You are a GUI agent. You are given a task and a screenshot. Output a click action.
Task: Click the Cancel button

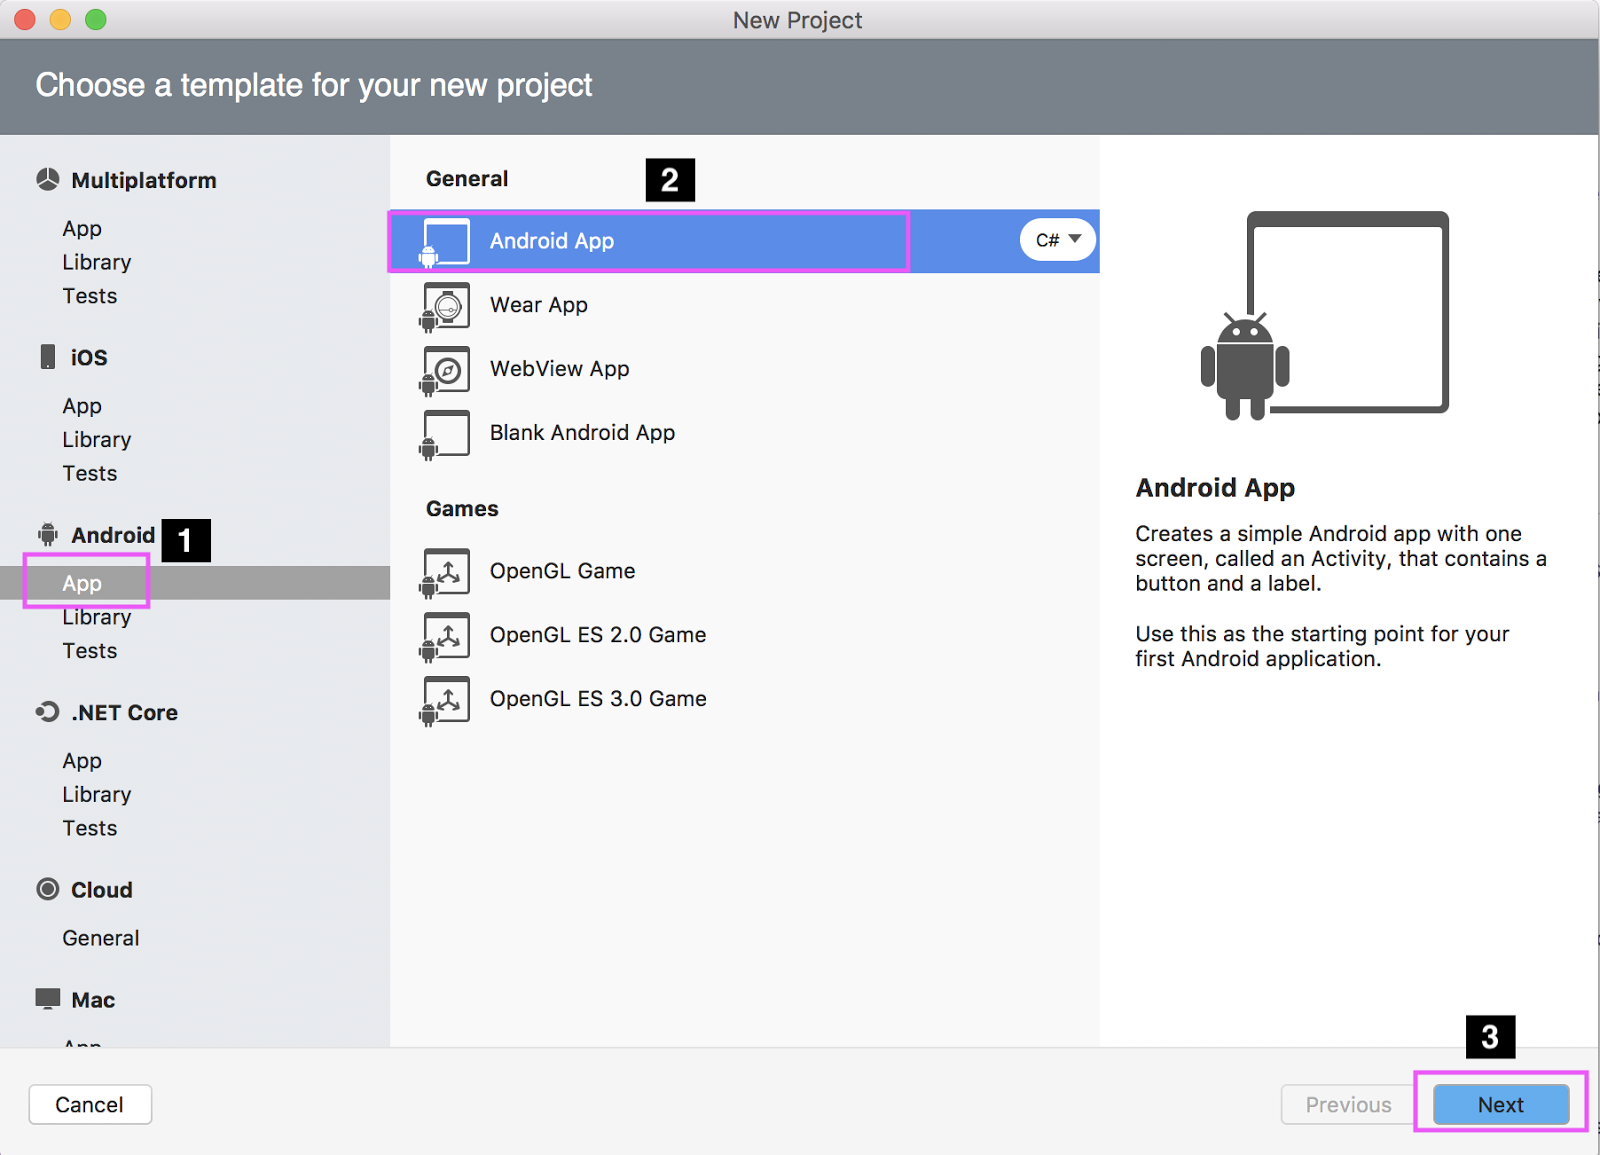pos(90,1104)
